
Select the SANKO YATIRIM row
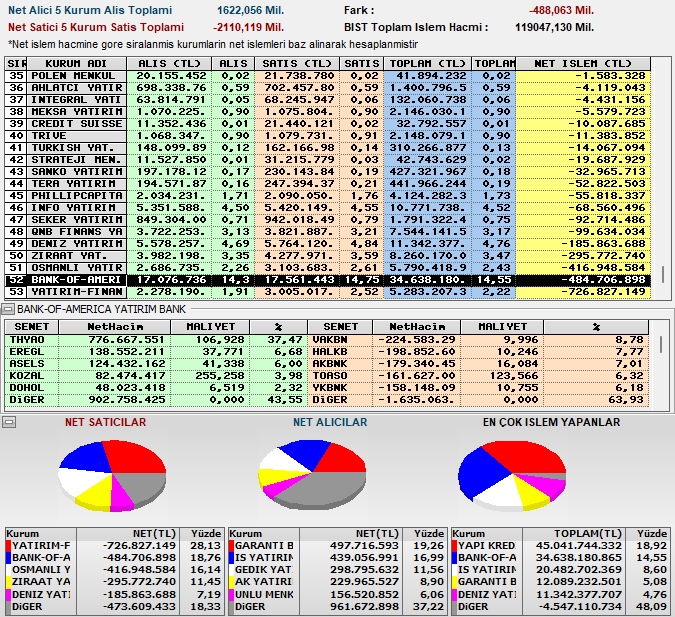pyautogui.click(x=328, y=172)
